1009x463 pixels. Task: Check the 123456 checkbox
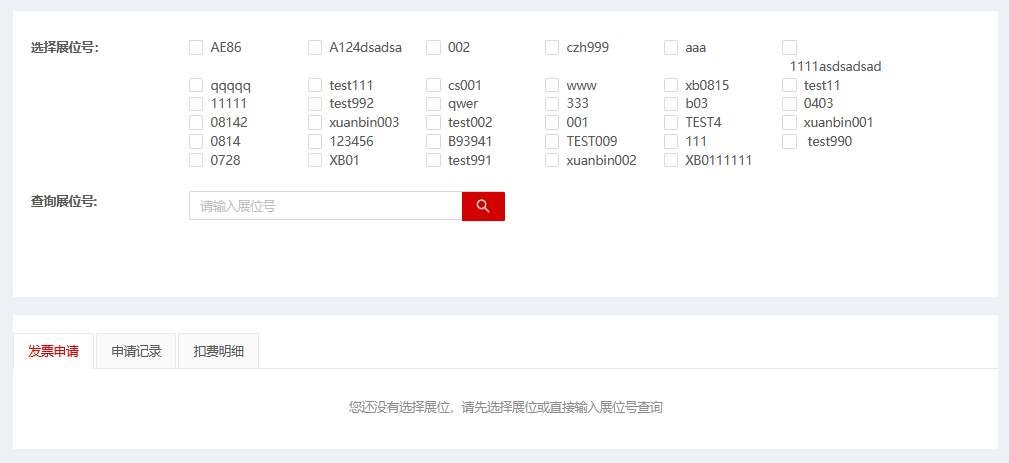click(315, 141)
